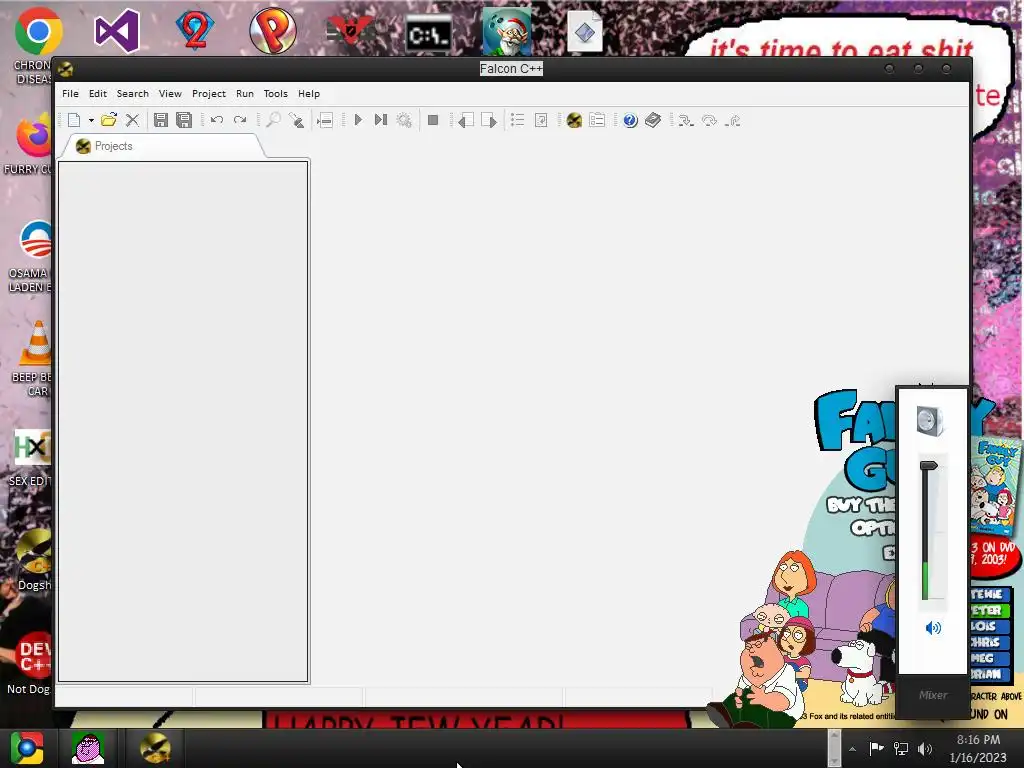This screenshot has height=768, width=1024.
Task: Open the Dev C++ desktop icon
Action: point(33,655)
